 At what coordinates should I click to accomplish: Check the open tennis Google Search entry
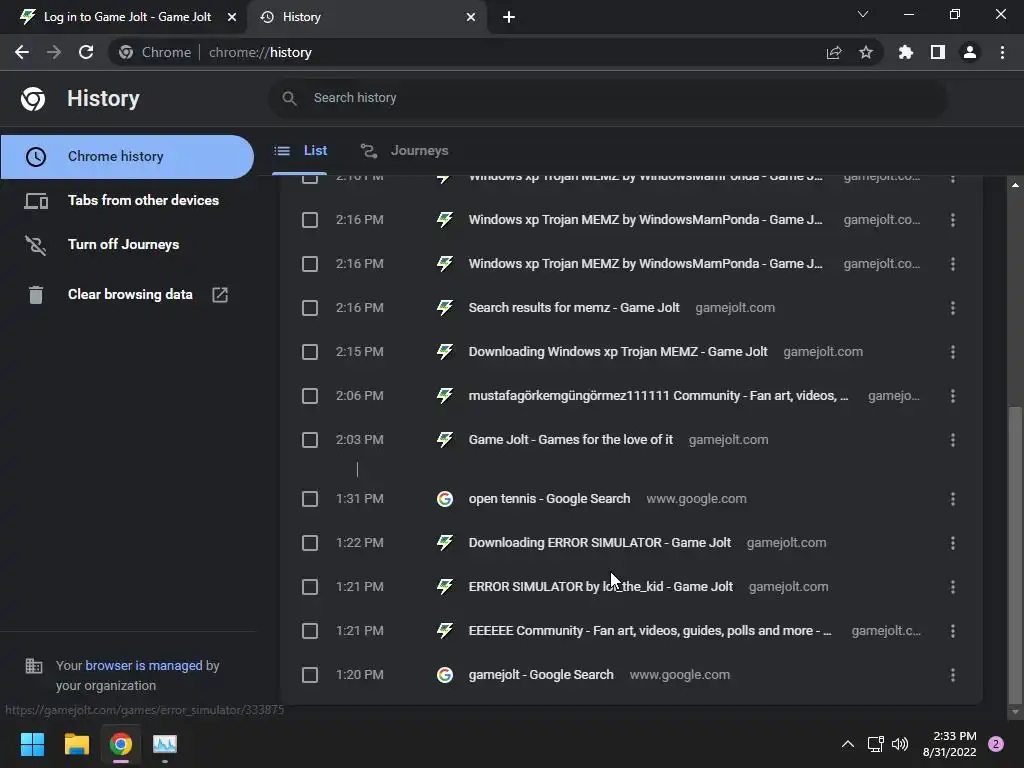tap(310, 499)
